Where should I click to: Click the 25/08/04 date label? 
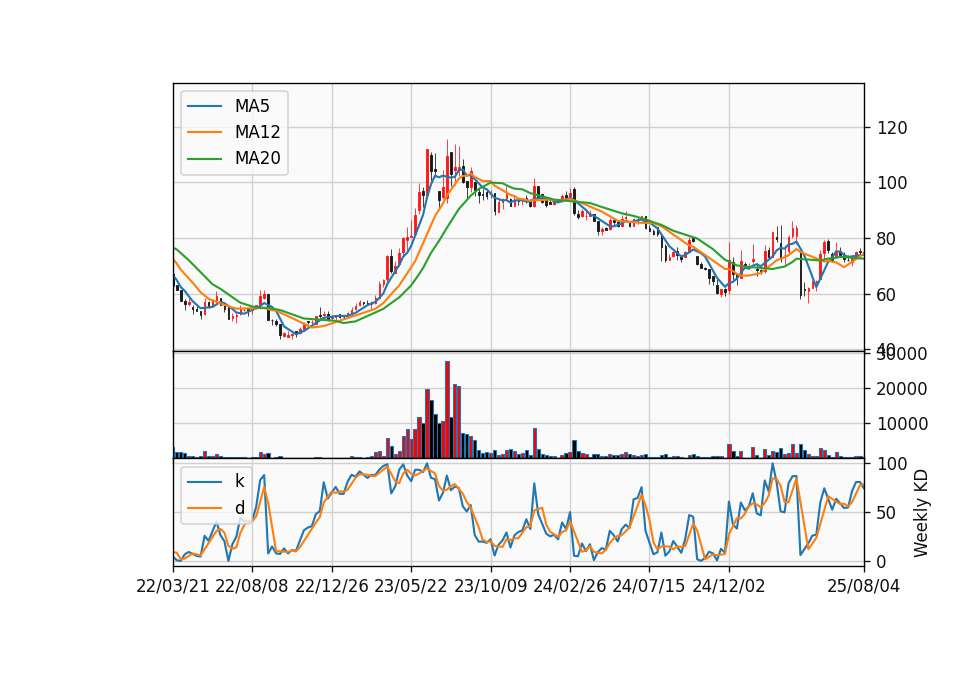864,586
